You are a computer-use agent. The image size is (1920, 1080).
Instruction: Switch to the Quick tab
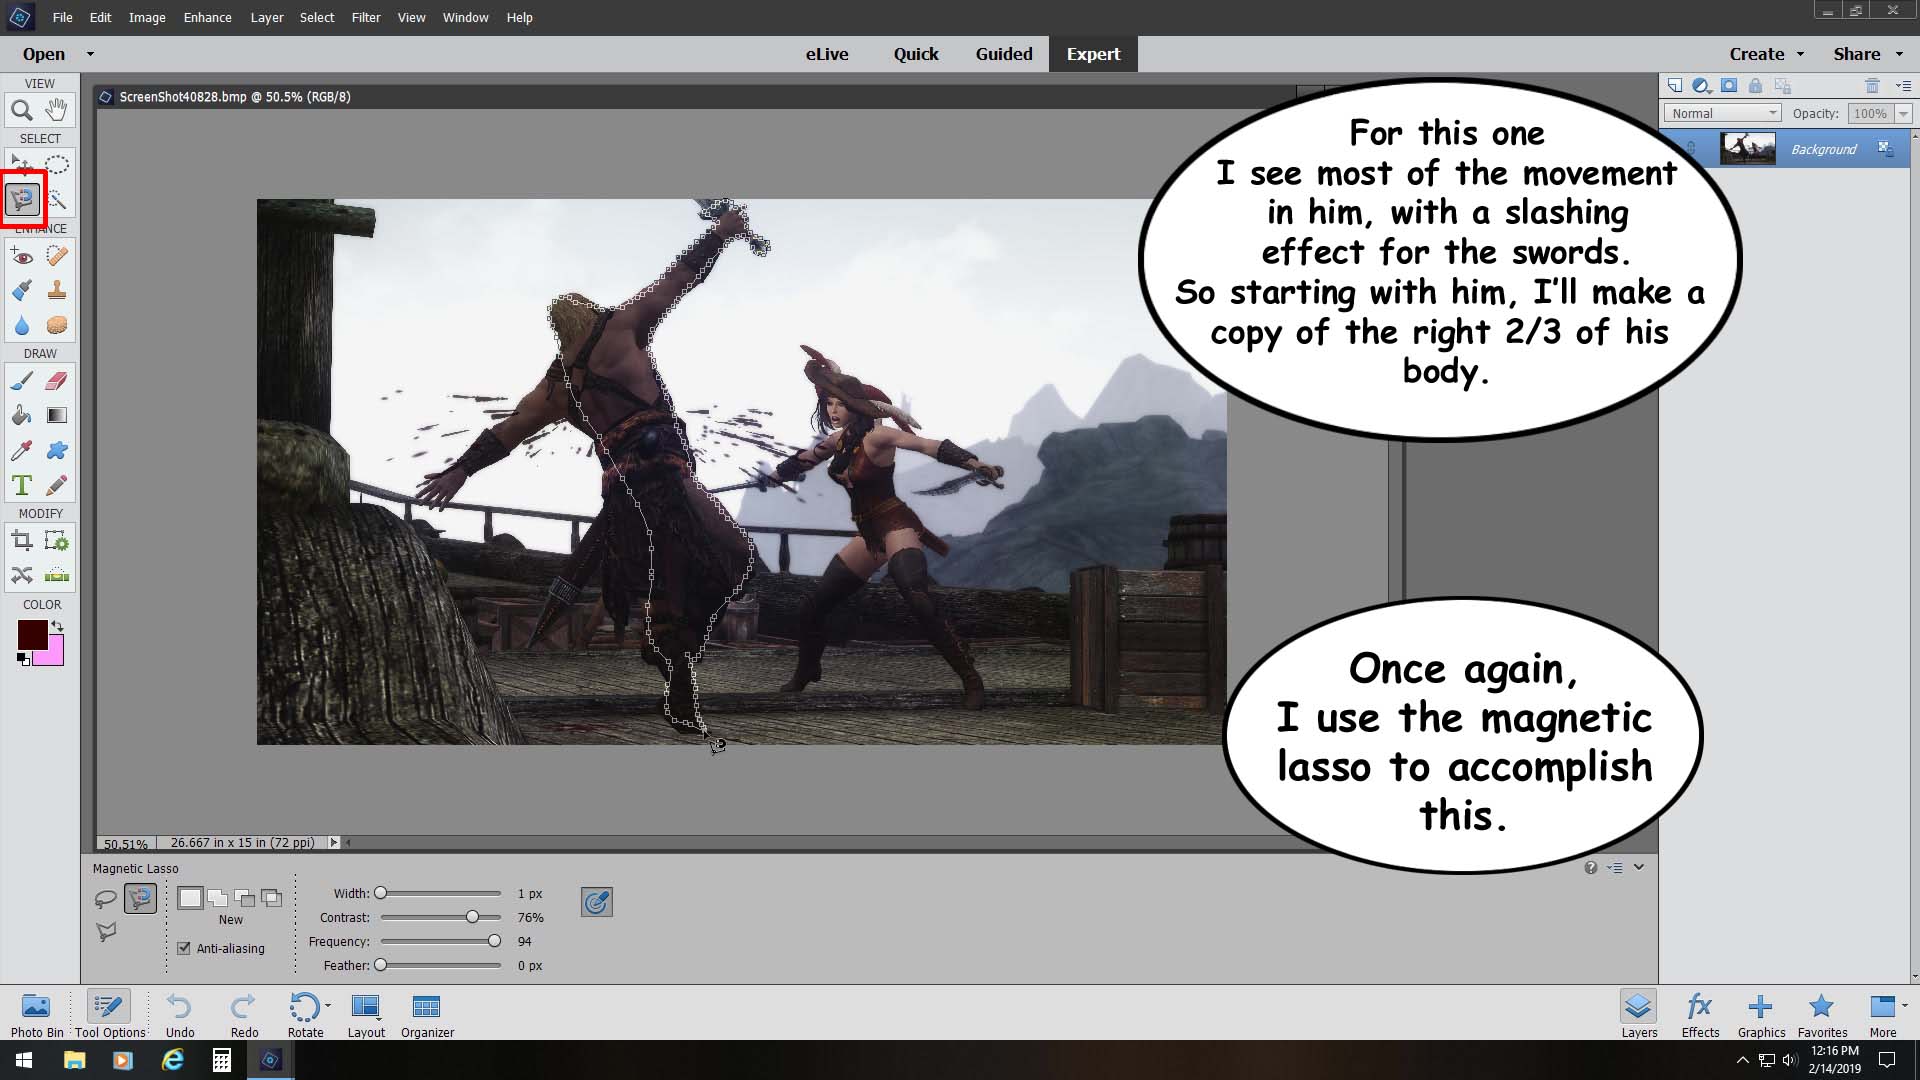point(916,54)
